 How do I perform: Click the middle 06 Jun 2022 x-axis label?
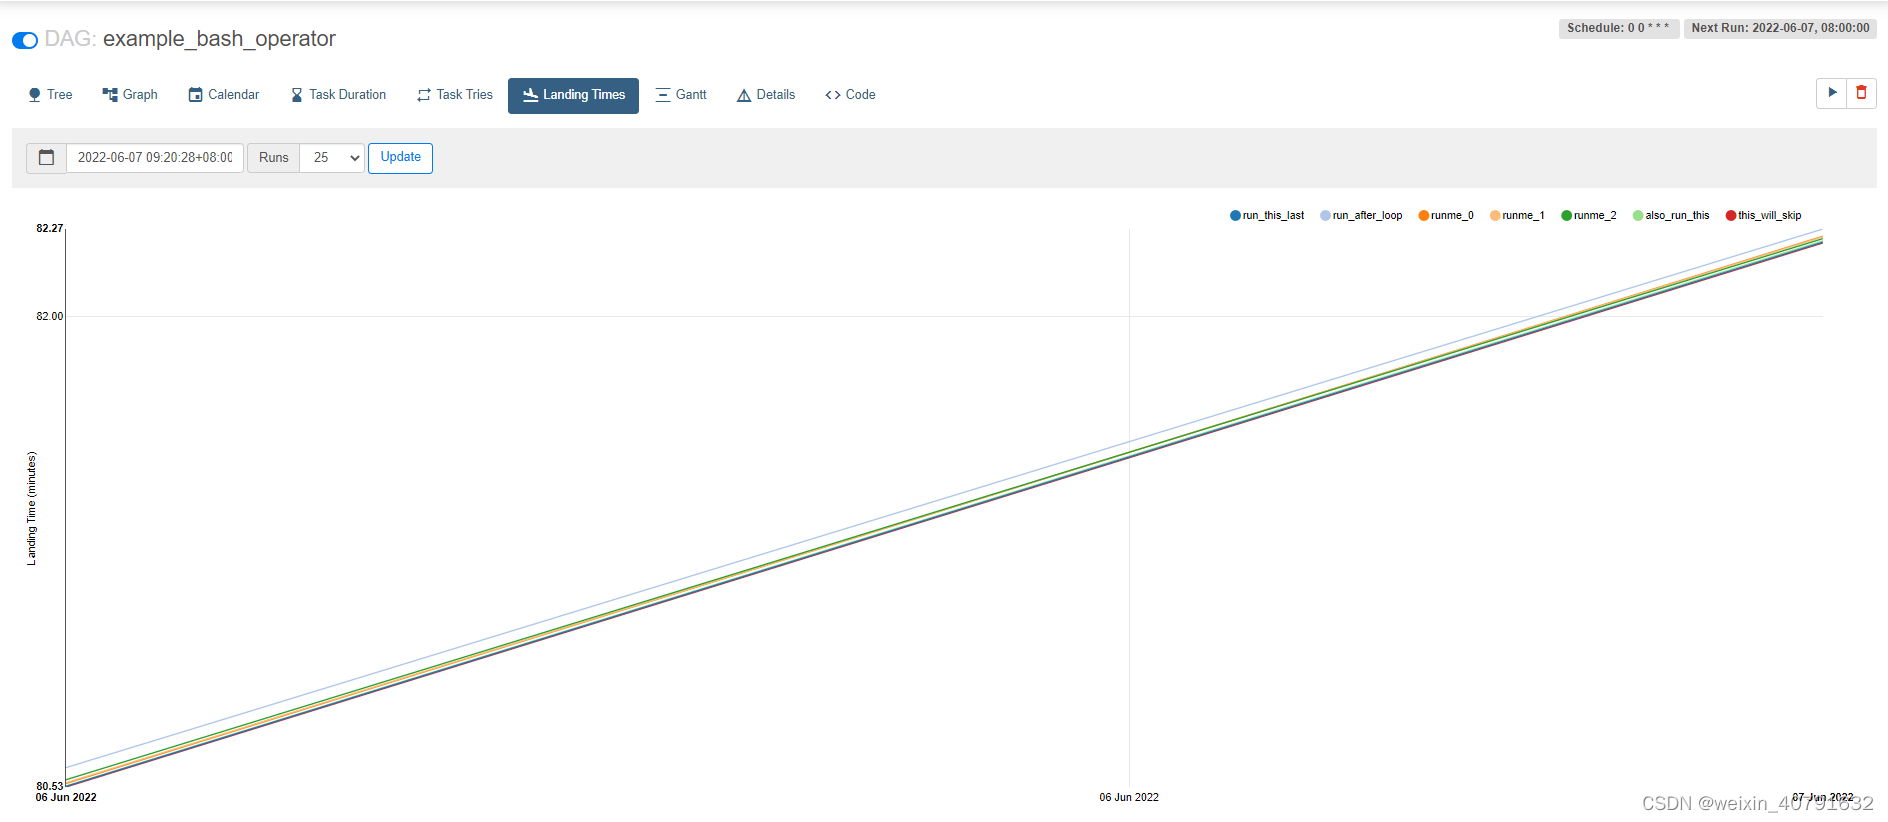[x=1129, y=798]
